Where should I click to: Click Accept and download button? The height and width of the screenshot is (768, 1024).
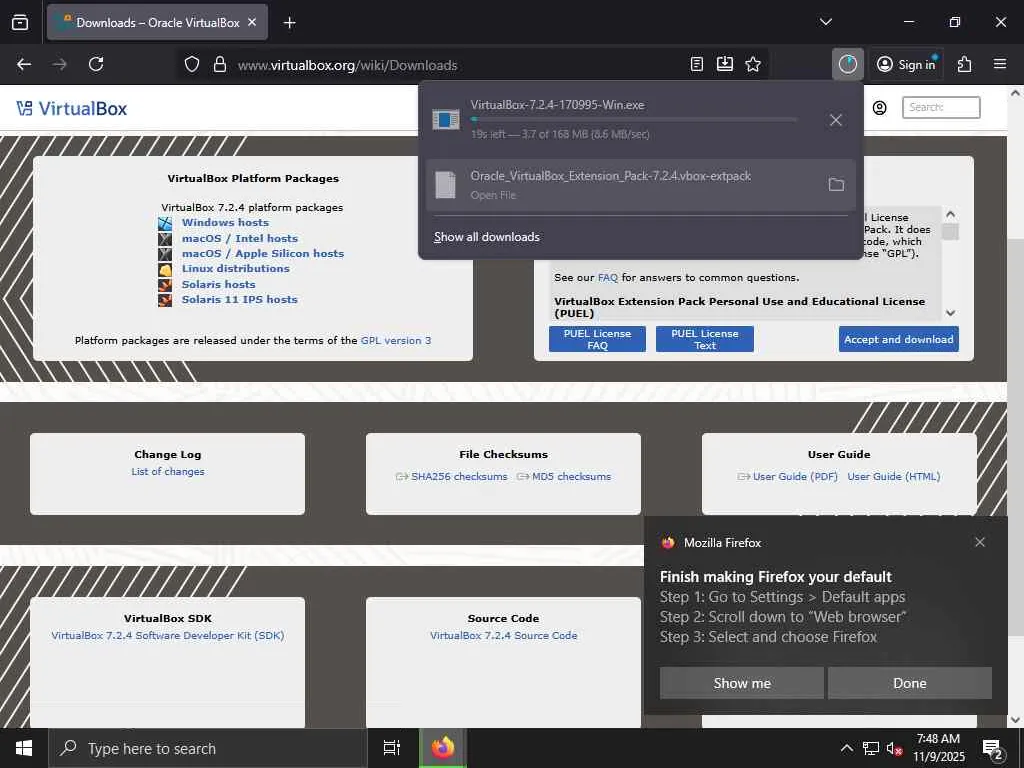click(x=899, y=339)
